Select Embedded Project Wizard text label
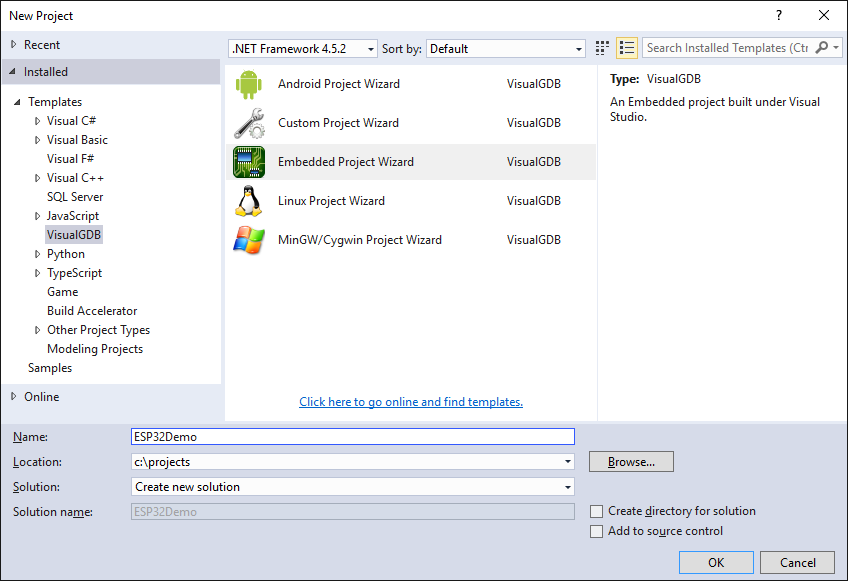Image resolution: width=848 pixels, height=581 pixels. 346,162
